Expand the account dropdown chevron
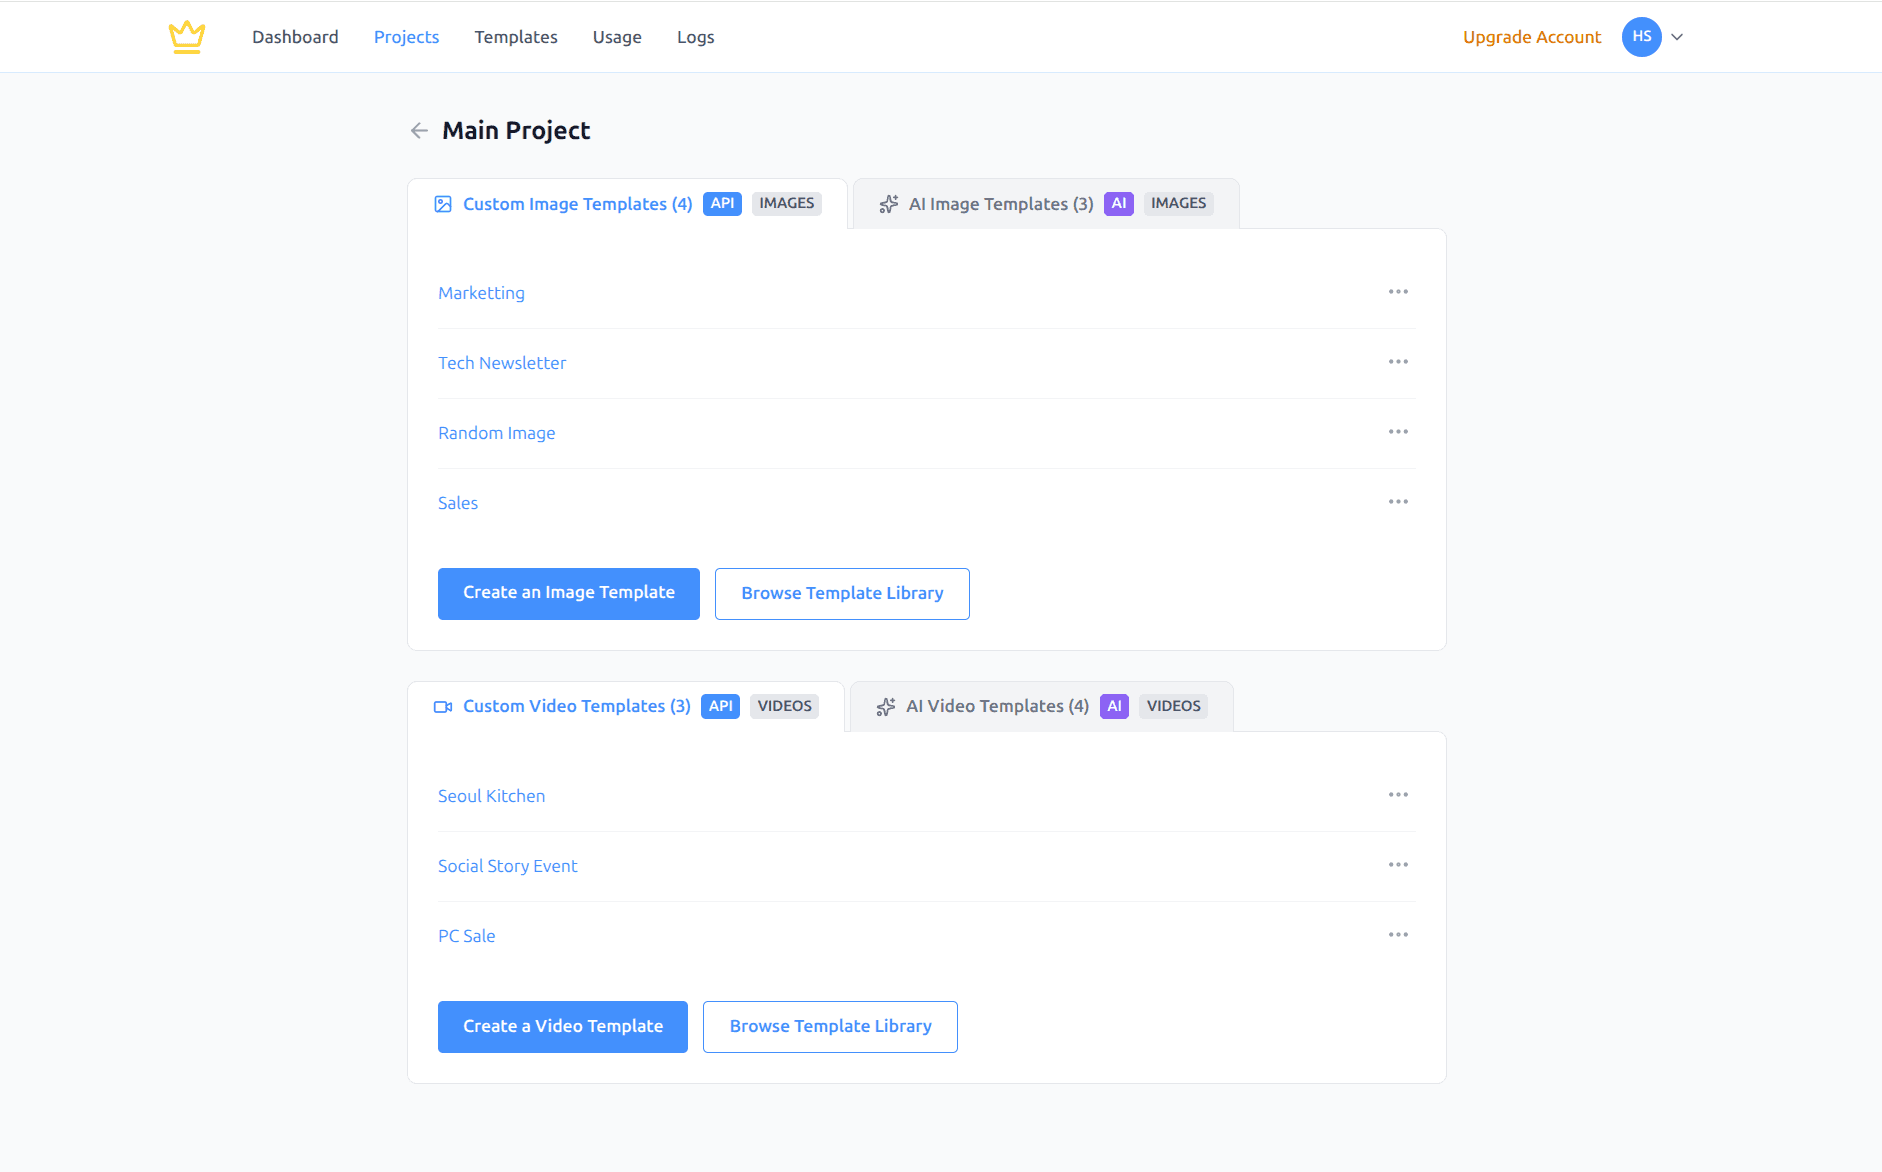 [x=1677, y=37]
